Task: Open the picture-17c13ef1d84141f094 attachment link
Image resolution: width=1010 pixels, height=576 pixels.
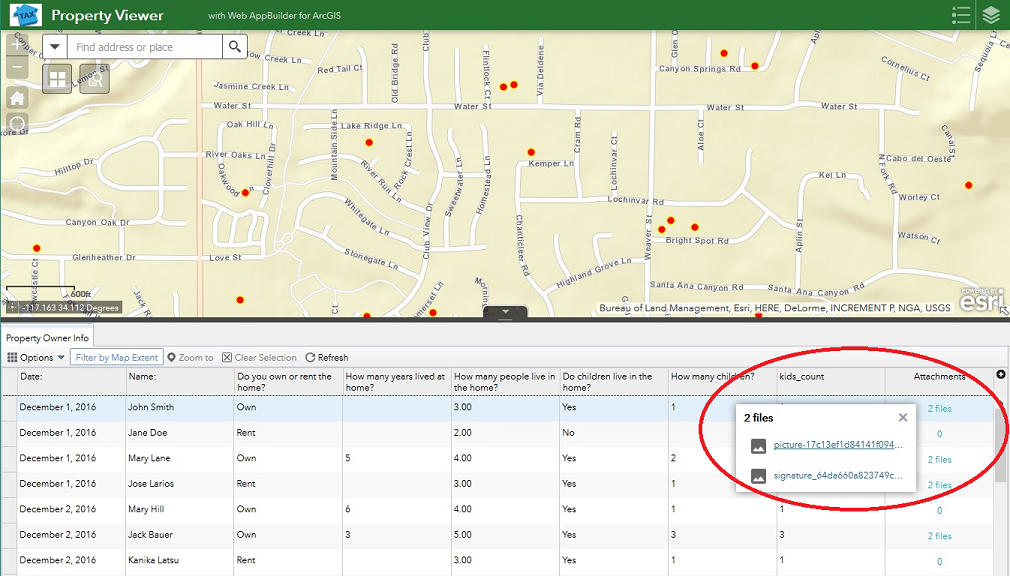Action: tap(838, 445)
